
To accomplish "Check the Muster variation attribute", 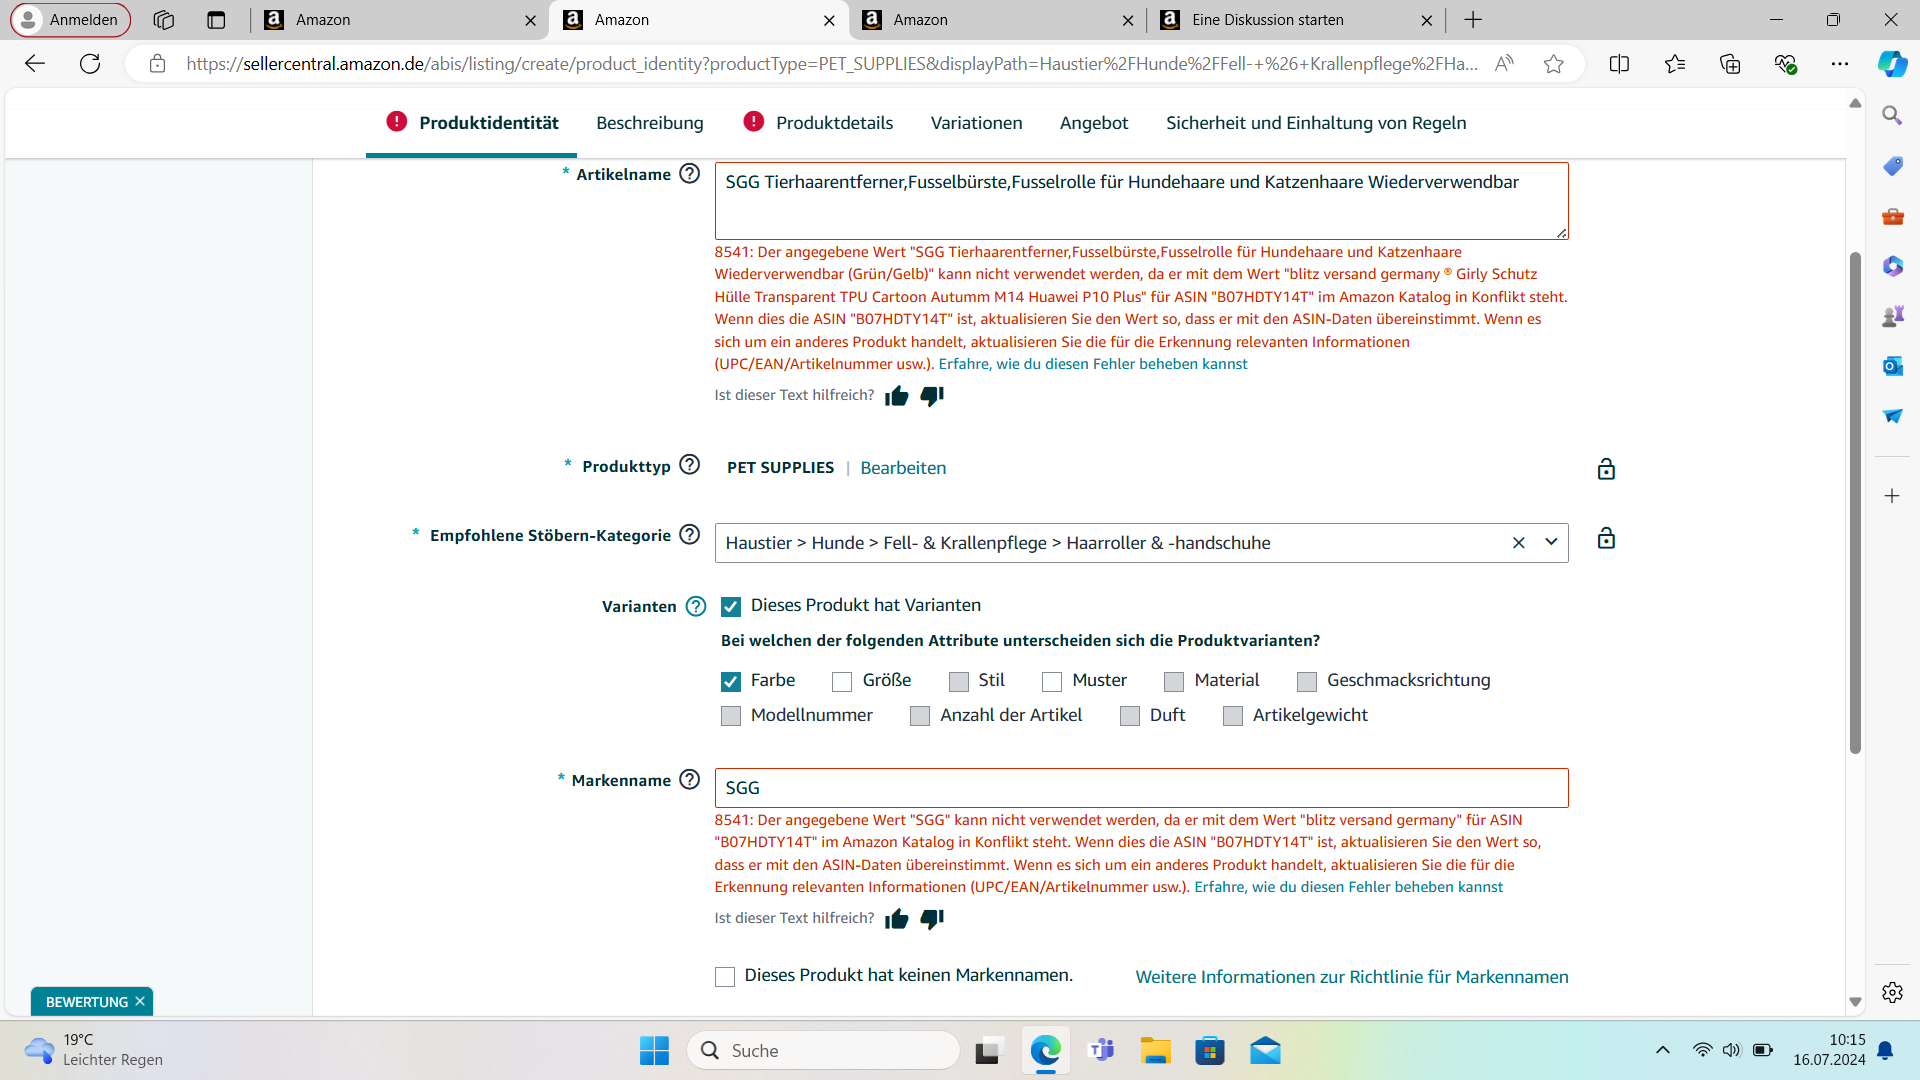I will [1052, 682].
